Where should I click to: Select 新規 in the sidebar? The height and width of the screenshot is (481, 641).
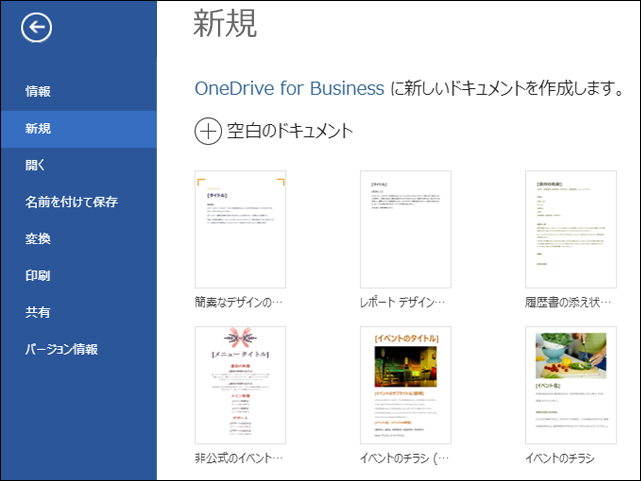click(38, 129)
